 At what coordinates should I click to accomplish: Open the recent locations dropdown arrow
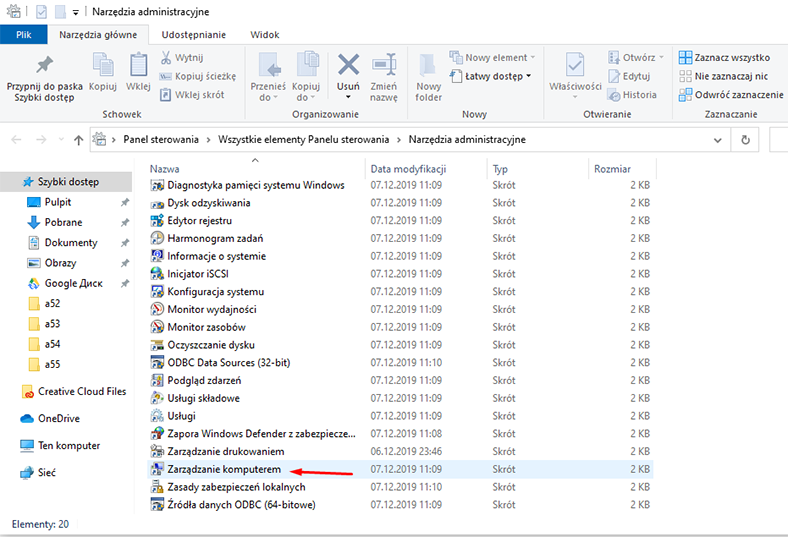[61, 139]
